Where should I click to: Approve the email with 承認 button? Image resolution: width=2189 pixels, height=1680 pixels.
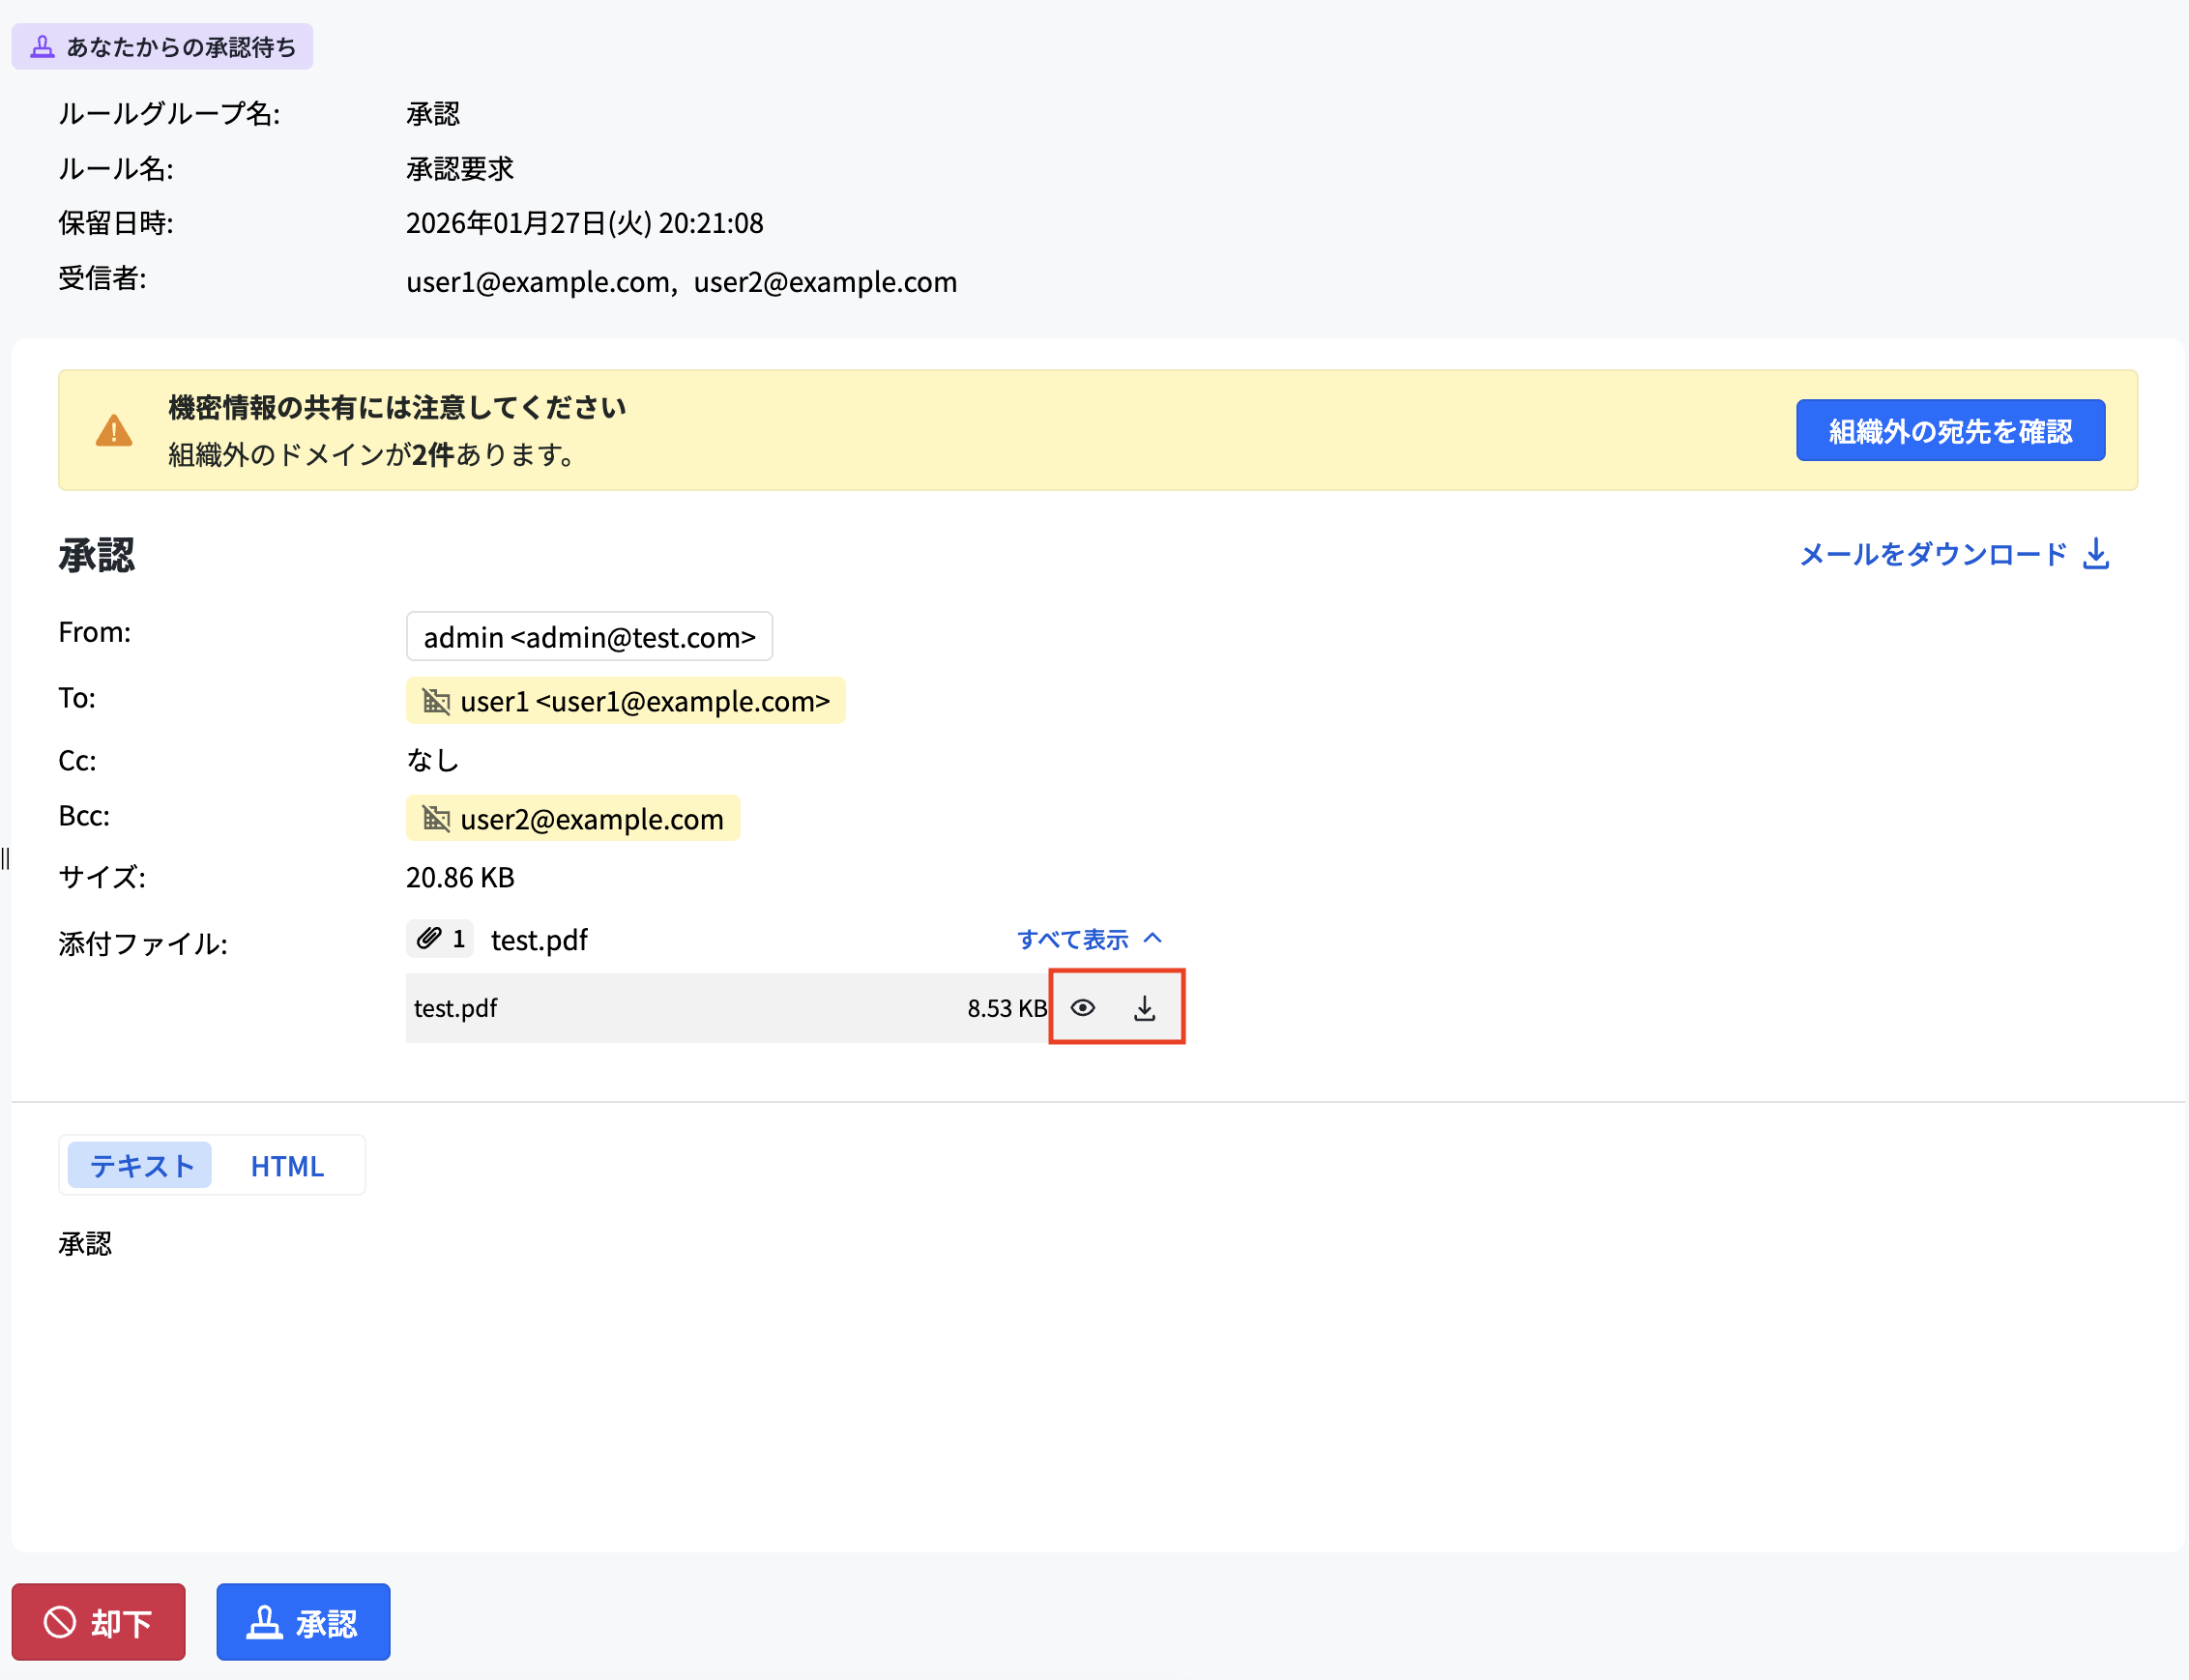[x=303, y=1621]
